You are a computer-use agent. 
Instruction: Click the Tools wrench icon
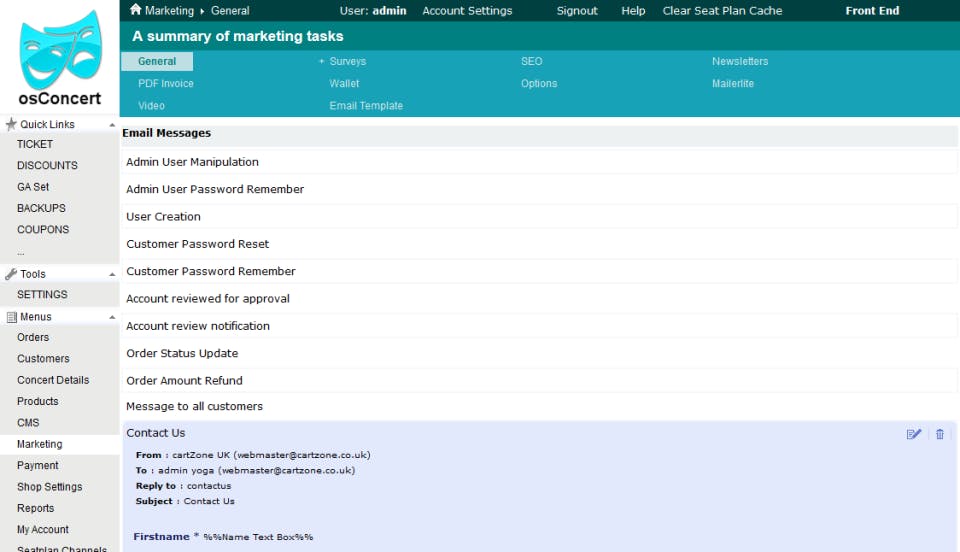tap(10, 274)
